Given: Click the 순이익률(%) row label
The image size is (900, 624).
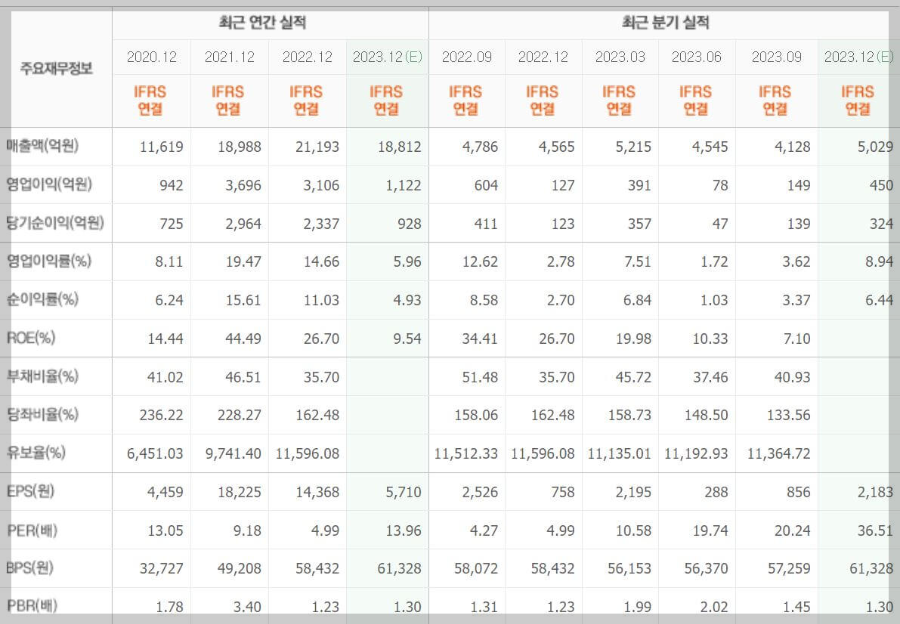Looking at the screenshot, I should click(x=42, y=299).
